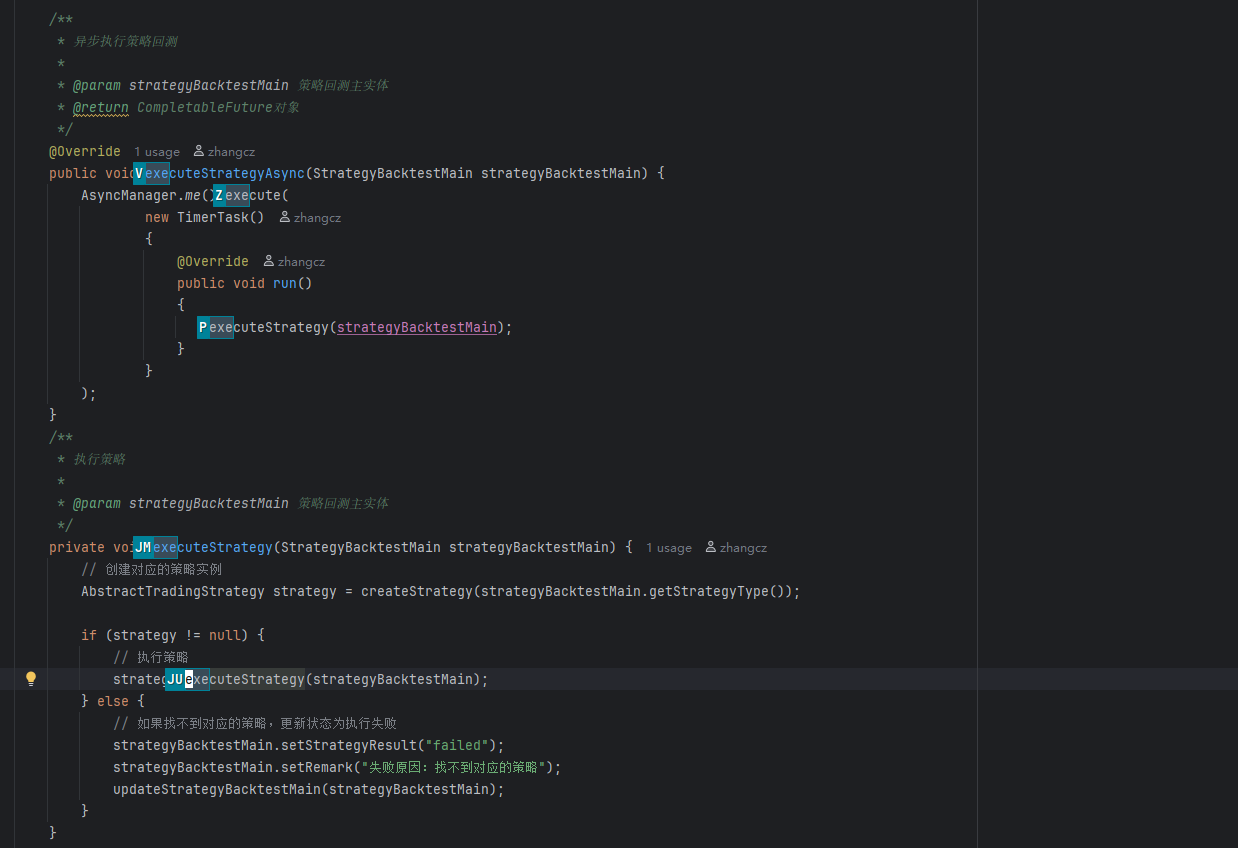Viewport: 1238px width, 848px height.
Task: Click the author icon beside TimerTask()
Action: (285, 217)
